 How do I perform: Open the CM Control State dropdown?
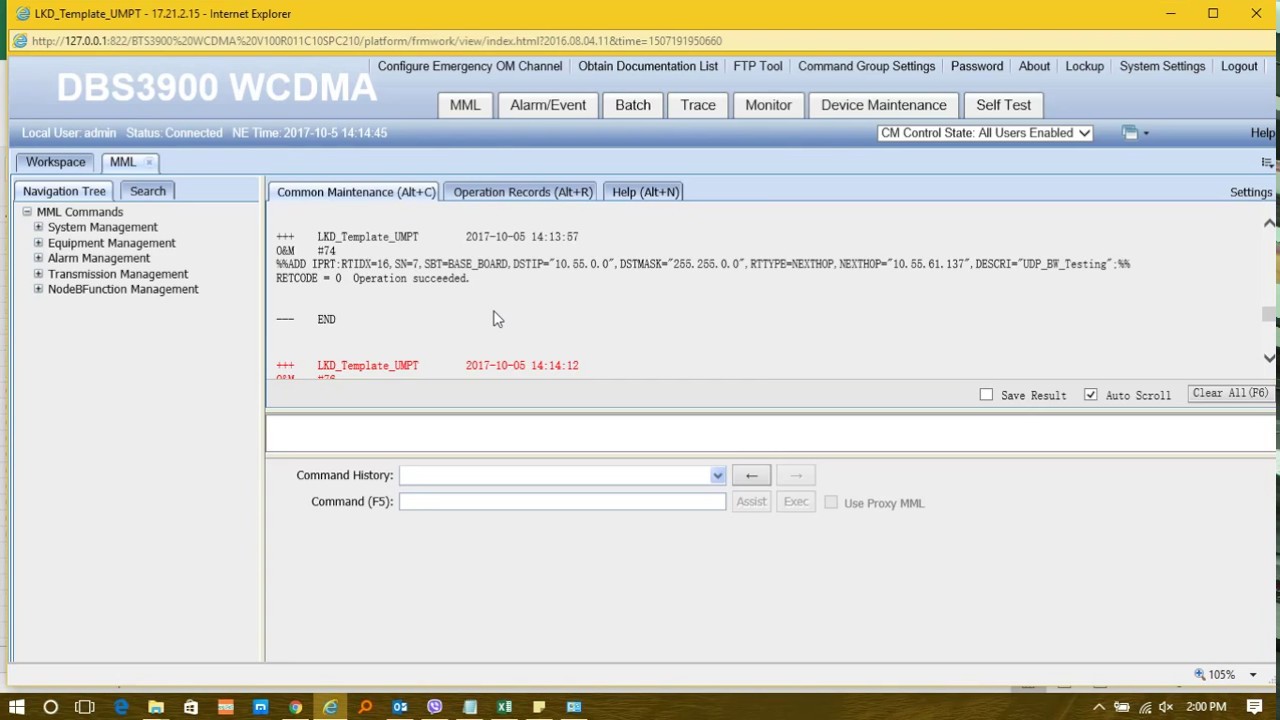pyautogui.click(x=985, y=133)
